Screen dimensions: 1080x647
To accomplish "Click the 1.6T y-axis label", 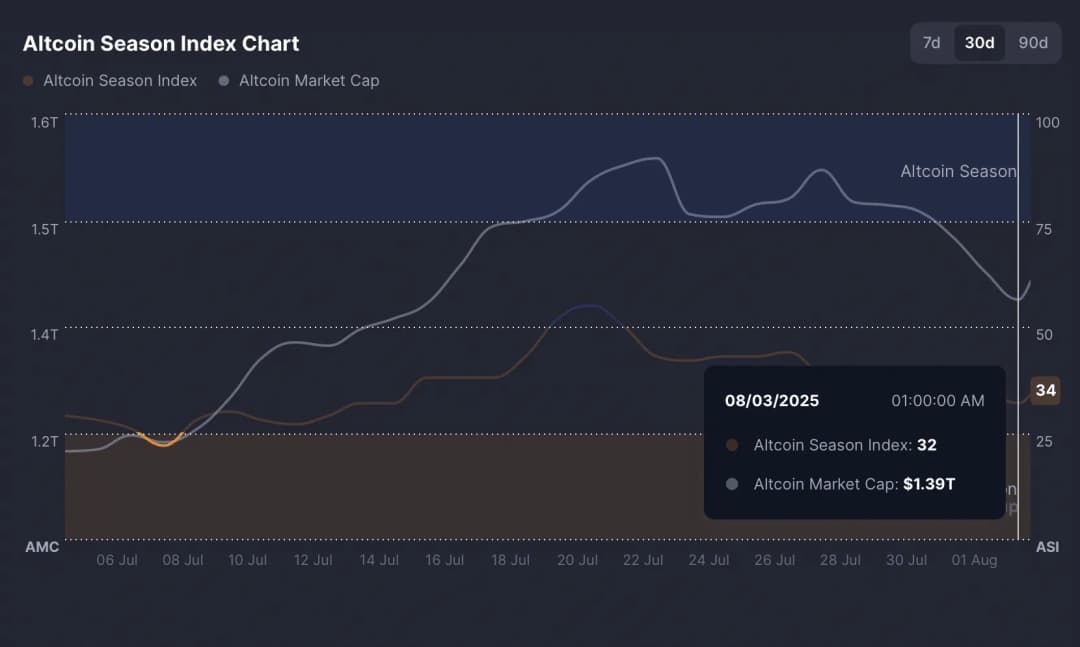I will click(45, 122).
